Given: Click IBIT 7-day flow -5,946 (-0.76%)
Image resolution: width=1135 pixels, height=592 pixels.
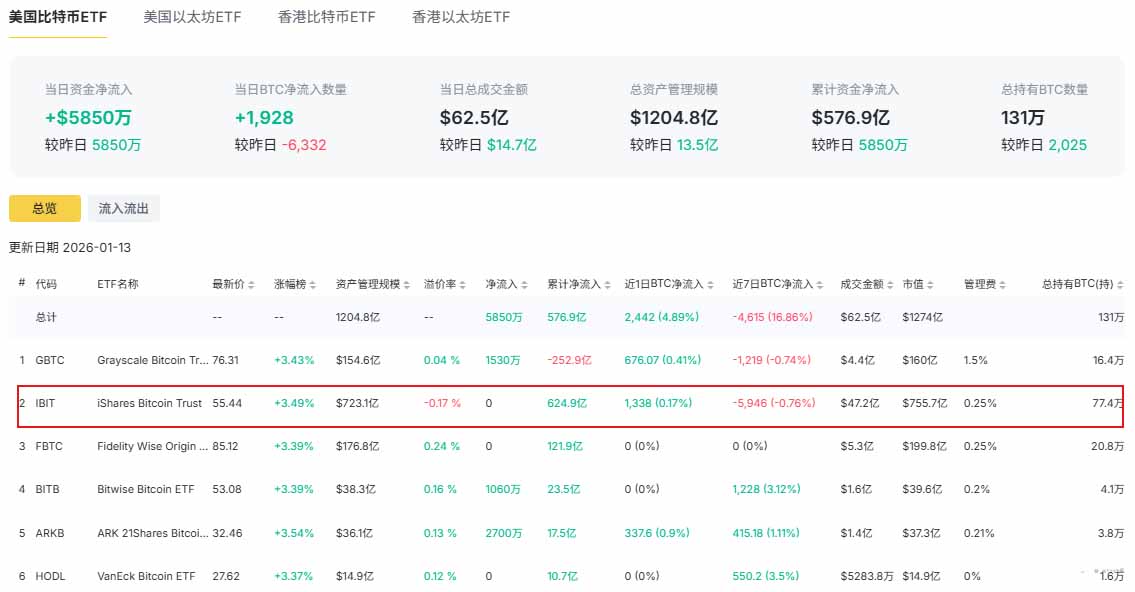Looking at the screenshot, I should click(774, 403).
